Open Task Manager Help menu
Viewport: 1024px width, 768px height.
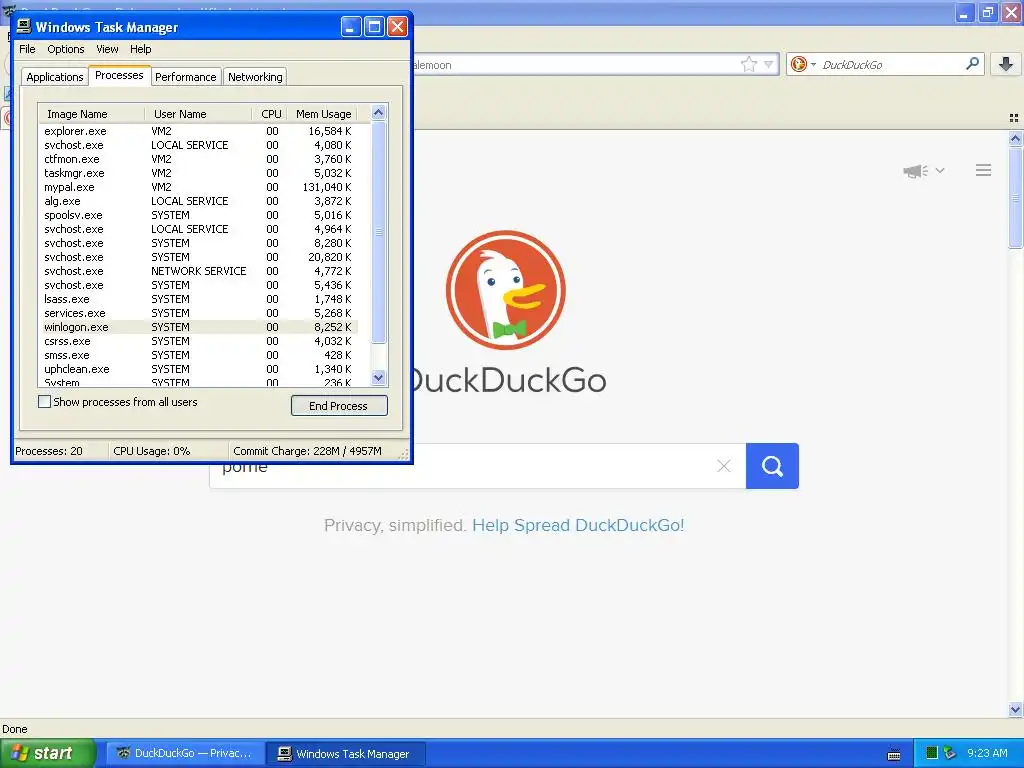coord(140,49)
